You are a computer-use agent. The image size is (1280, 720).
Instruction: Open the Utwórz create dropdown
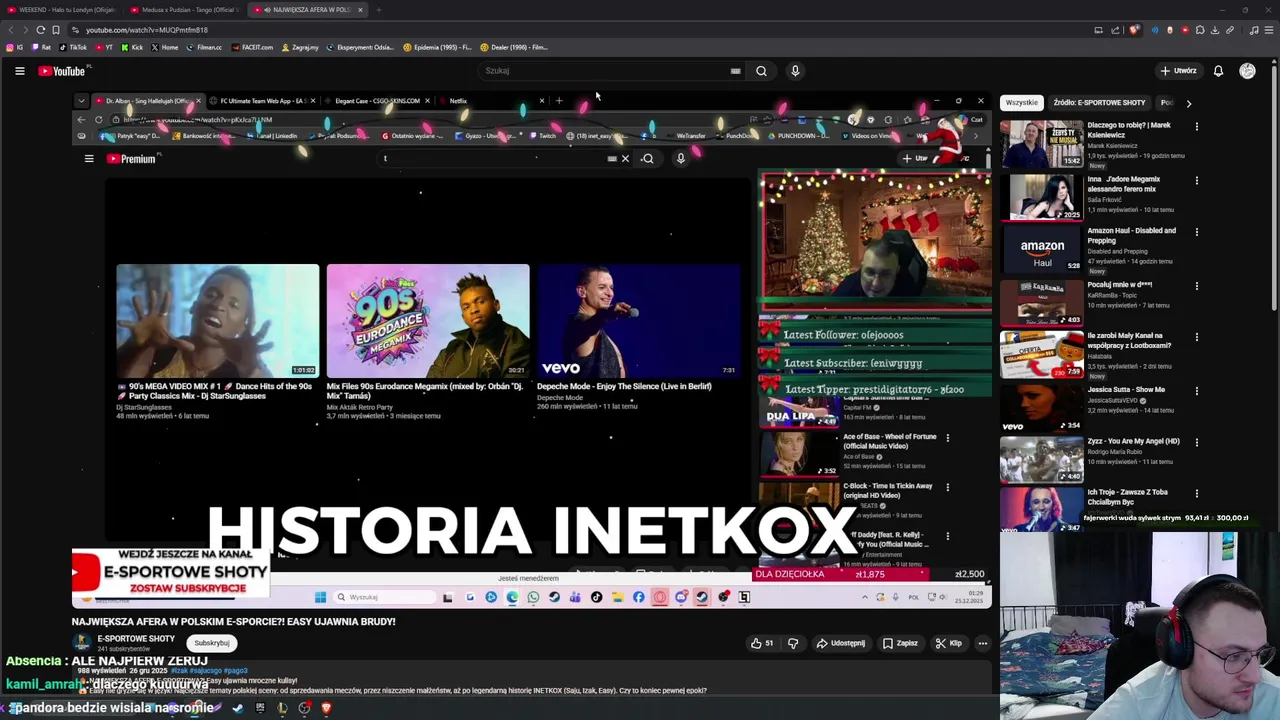click(1179, 71)
